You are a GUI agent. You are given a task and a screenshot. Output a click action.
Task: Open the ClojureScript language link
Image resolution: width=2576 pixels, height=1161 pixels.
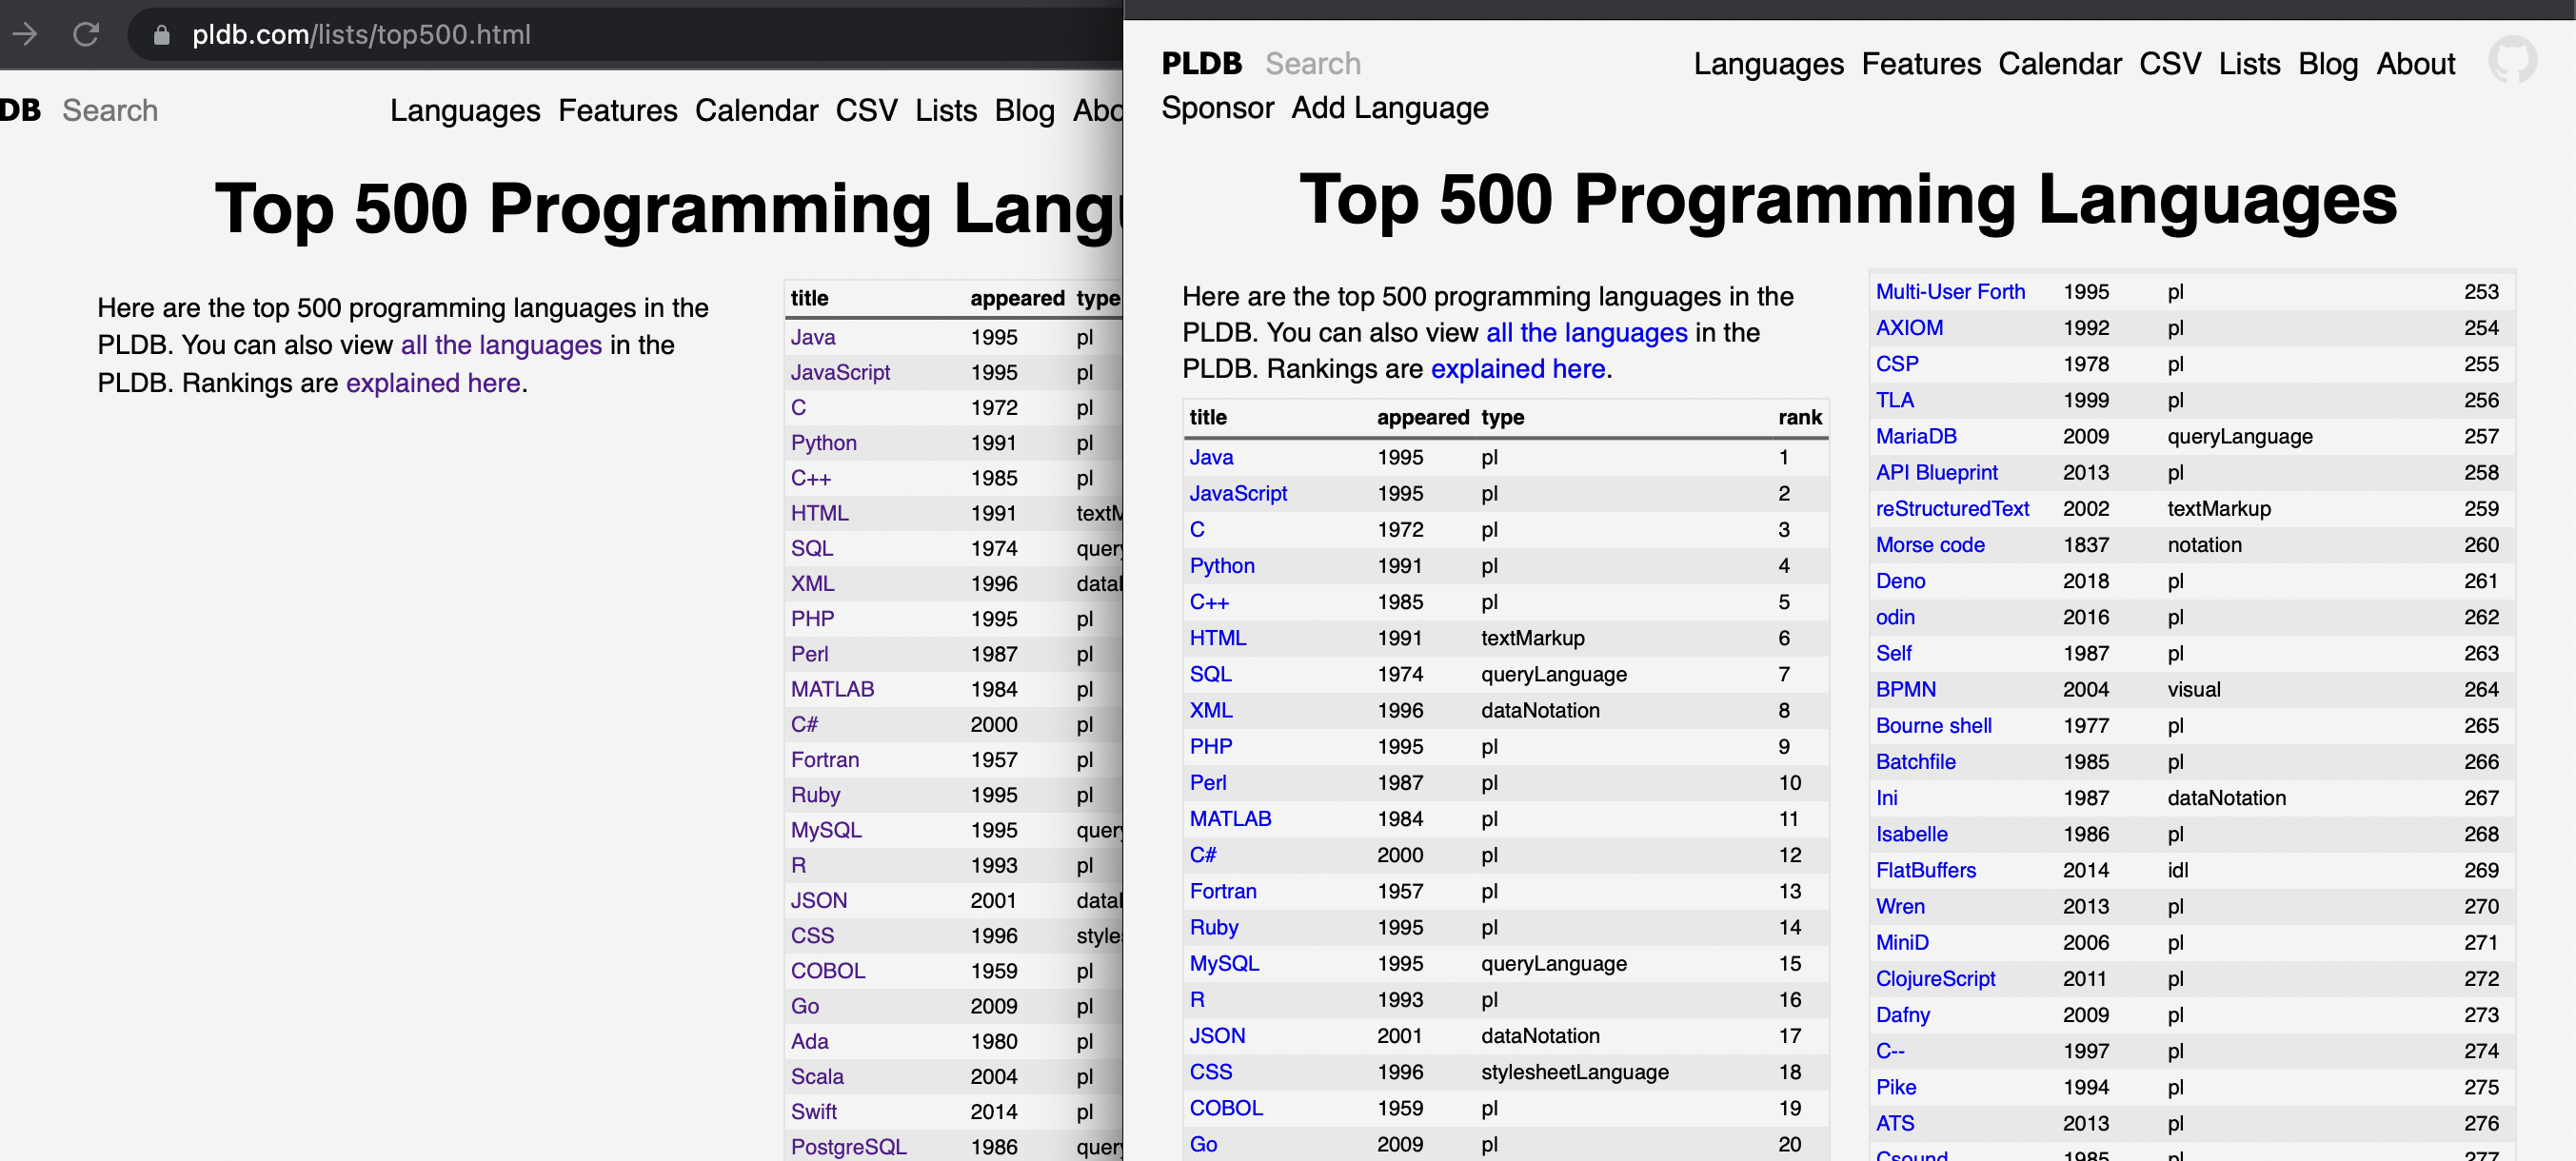tap(1934, 978)
